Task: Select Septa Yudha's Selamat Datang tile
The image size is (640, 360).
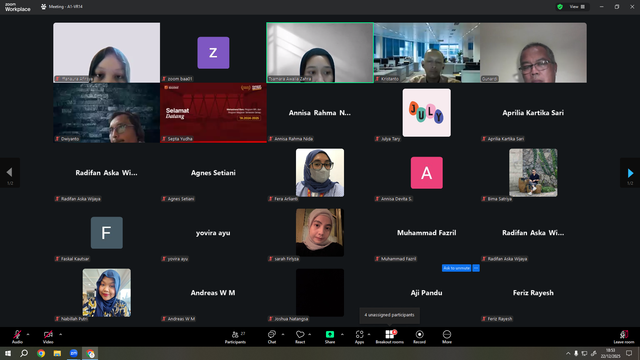Action: (213, 113)
